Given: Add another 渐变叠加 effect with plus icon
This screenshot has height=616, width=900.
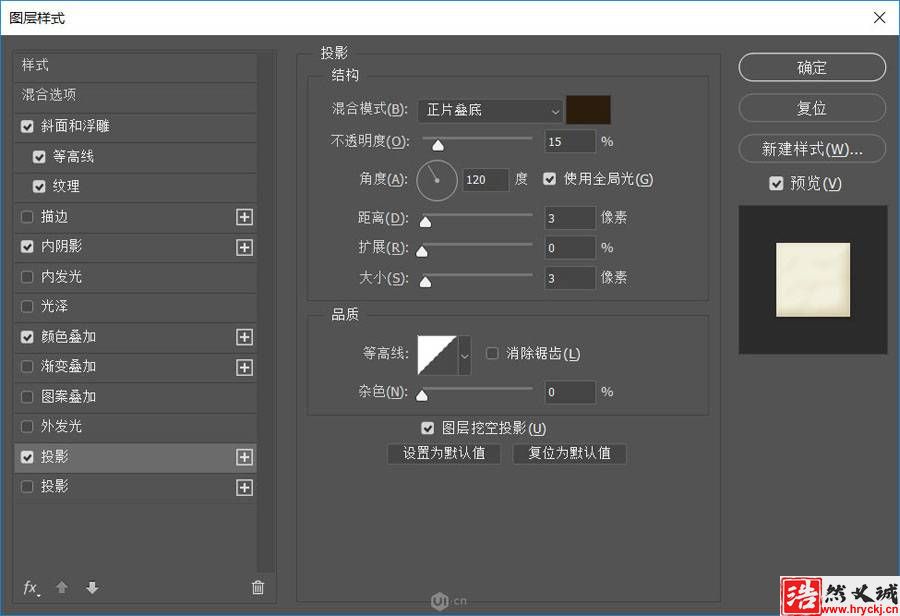Looking at the screenshot, I should 245,367.
